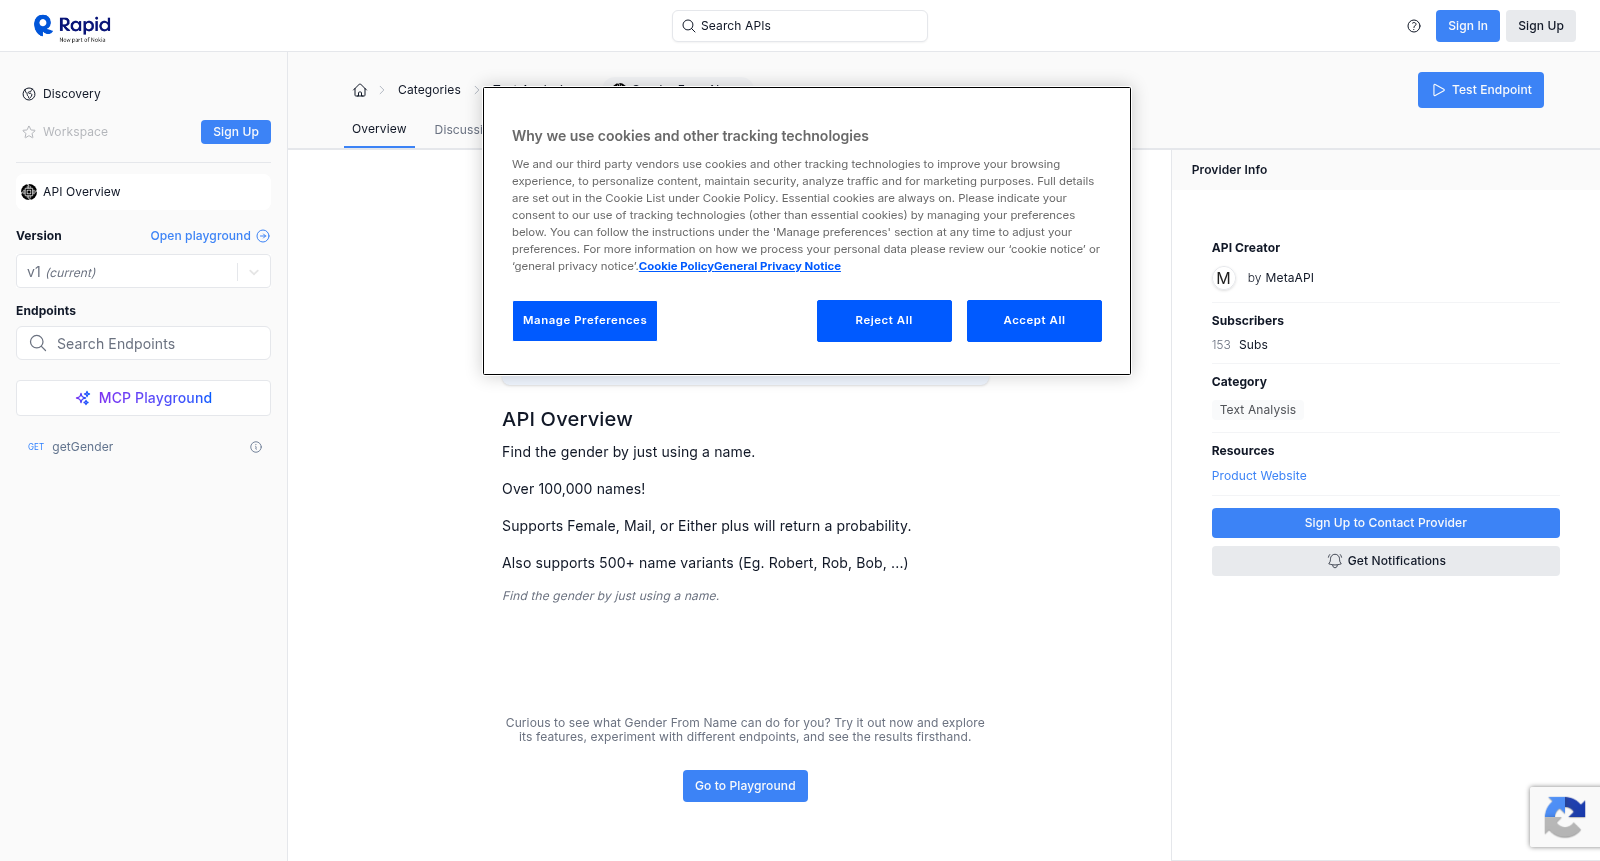Focus the Search Endpoints input field
The height and width of the screenshot is (861, 1600).
pos(144,343)
